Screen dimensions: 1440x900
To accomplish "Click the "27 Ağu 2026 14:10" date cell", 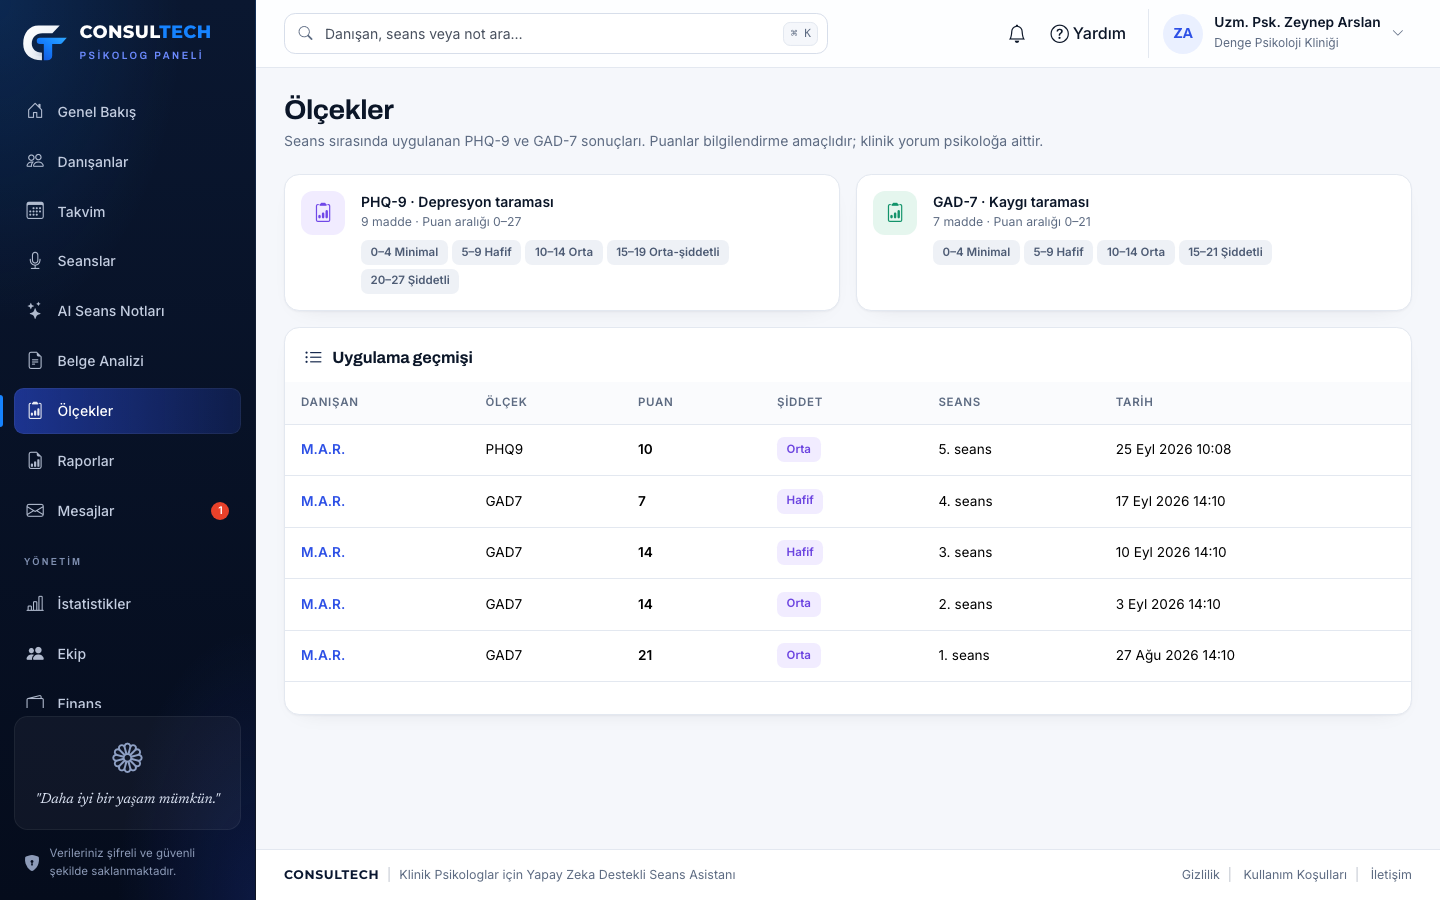I will coord(1175,655).
